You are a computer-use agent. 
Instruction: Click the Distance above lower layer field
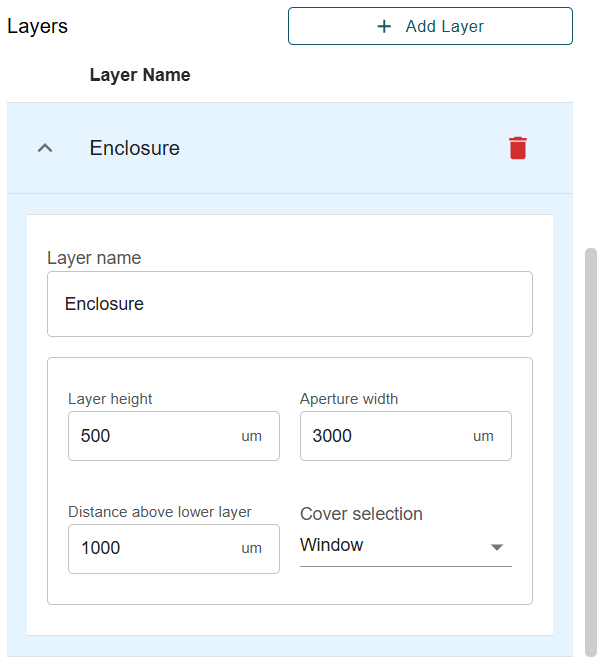150,548
